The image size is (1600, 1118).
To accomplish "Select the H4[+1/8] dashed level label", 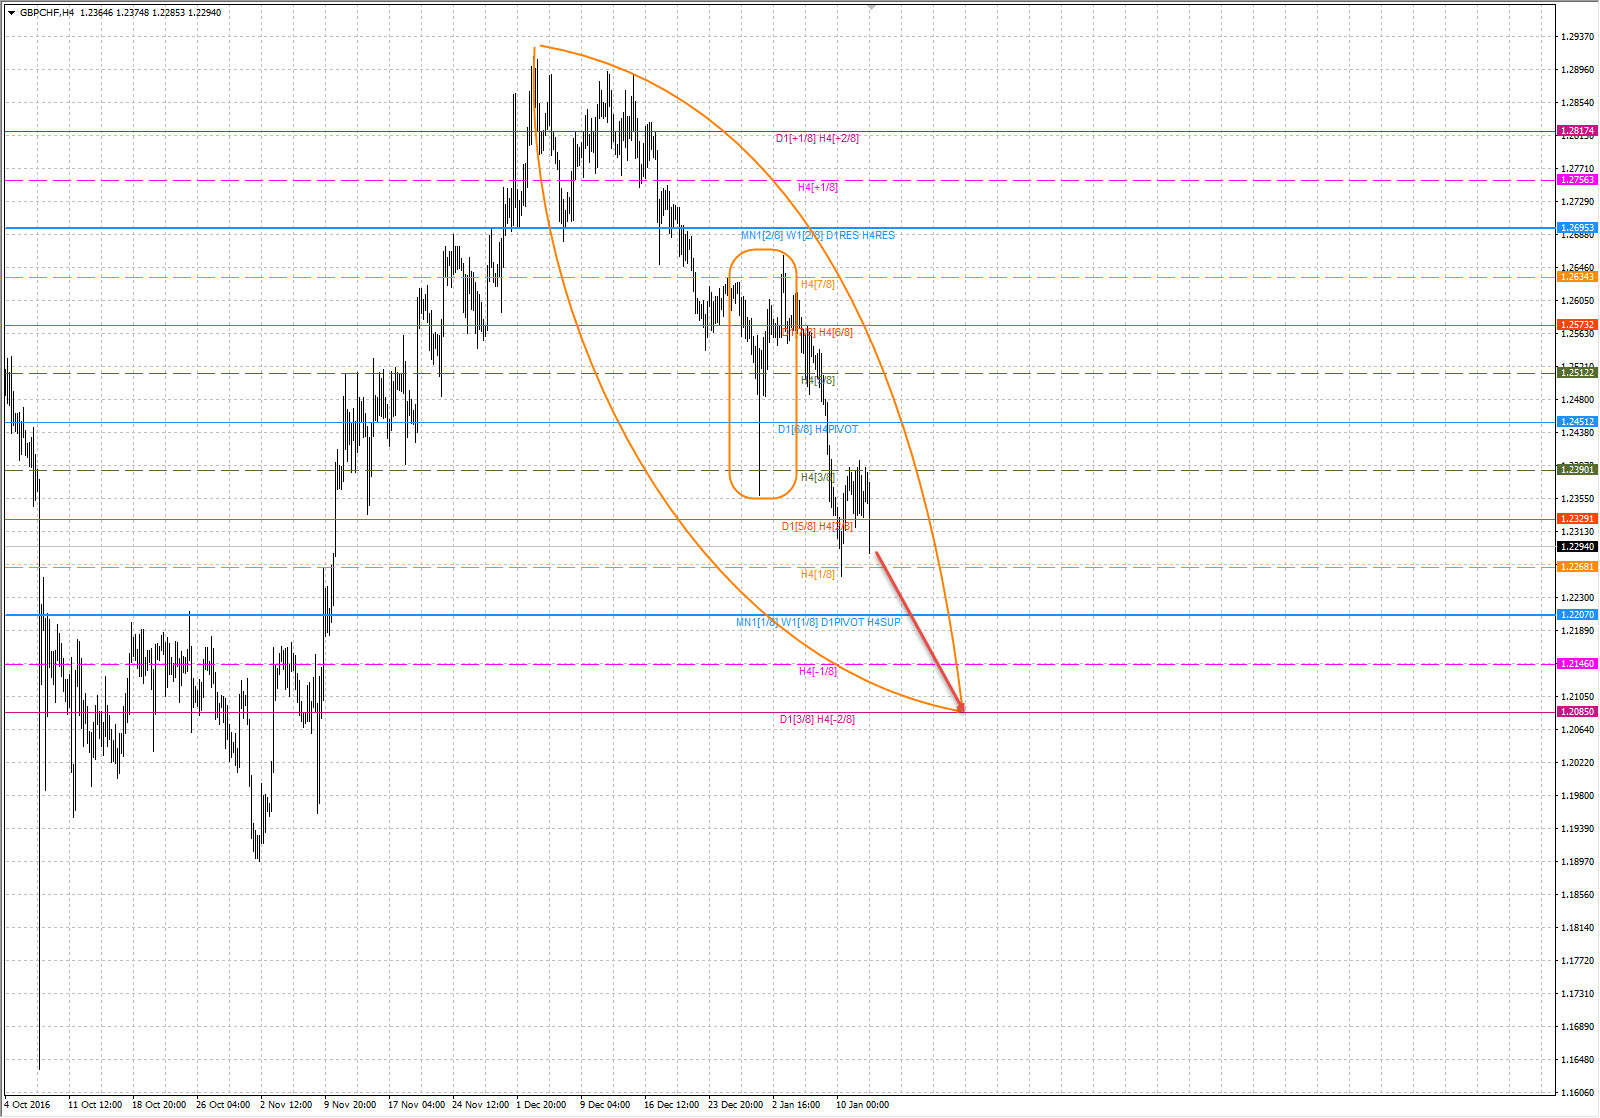I will pos(818,187).
